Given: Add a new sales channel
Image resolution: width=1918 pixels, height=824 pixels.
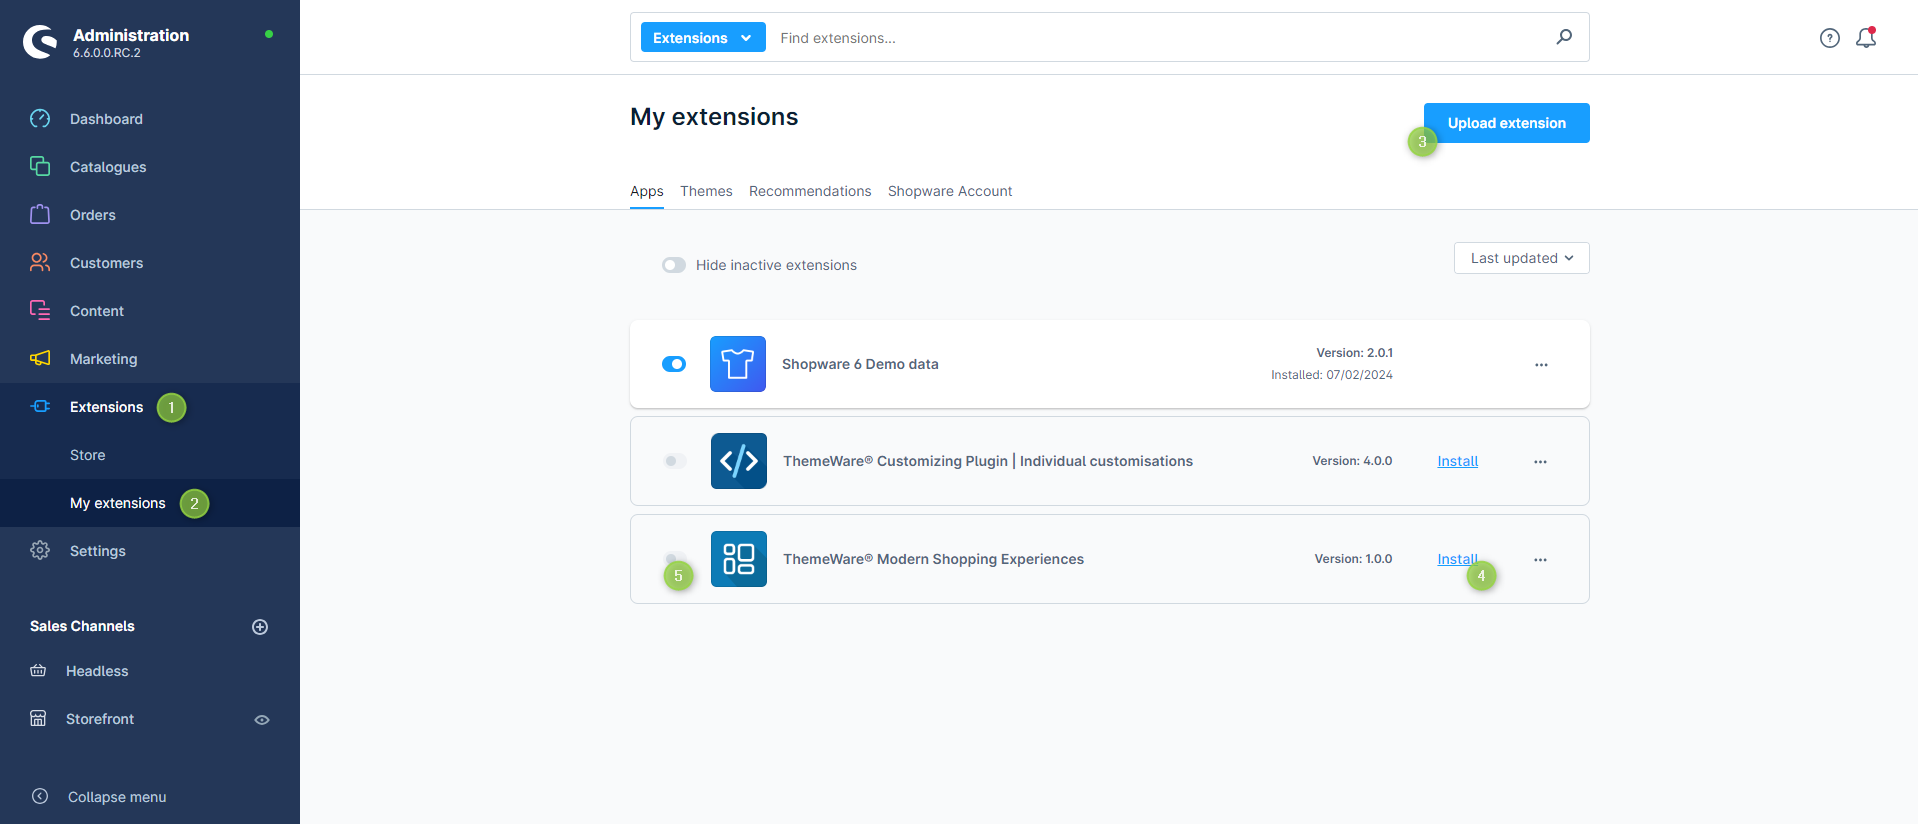Looking at the screenshot, I should click(260, 627).
